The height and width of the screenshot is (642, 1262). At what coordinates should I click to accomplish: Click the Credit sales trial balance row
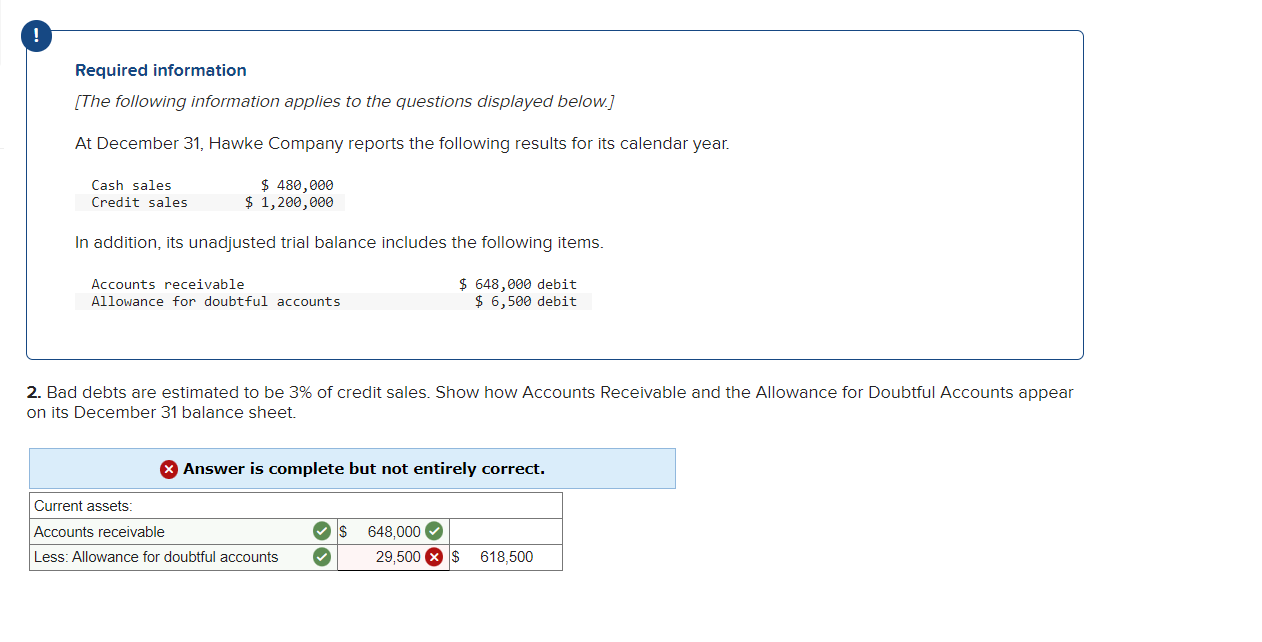coord(210,201)
